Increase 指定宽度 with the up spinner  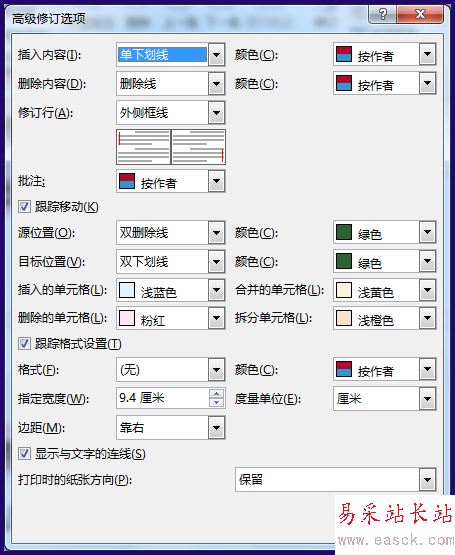click(216, 393)
